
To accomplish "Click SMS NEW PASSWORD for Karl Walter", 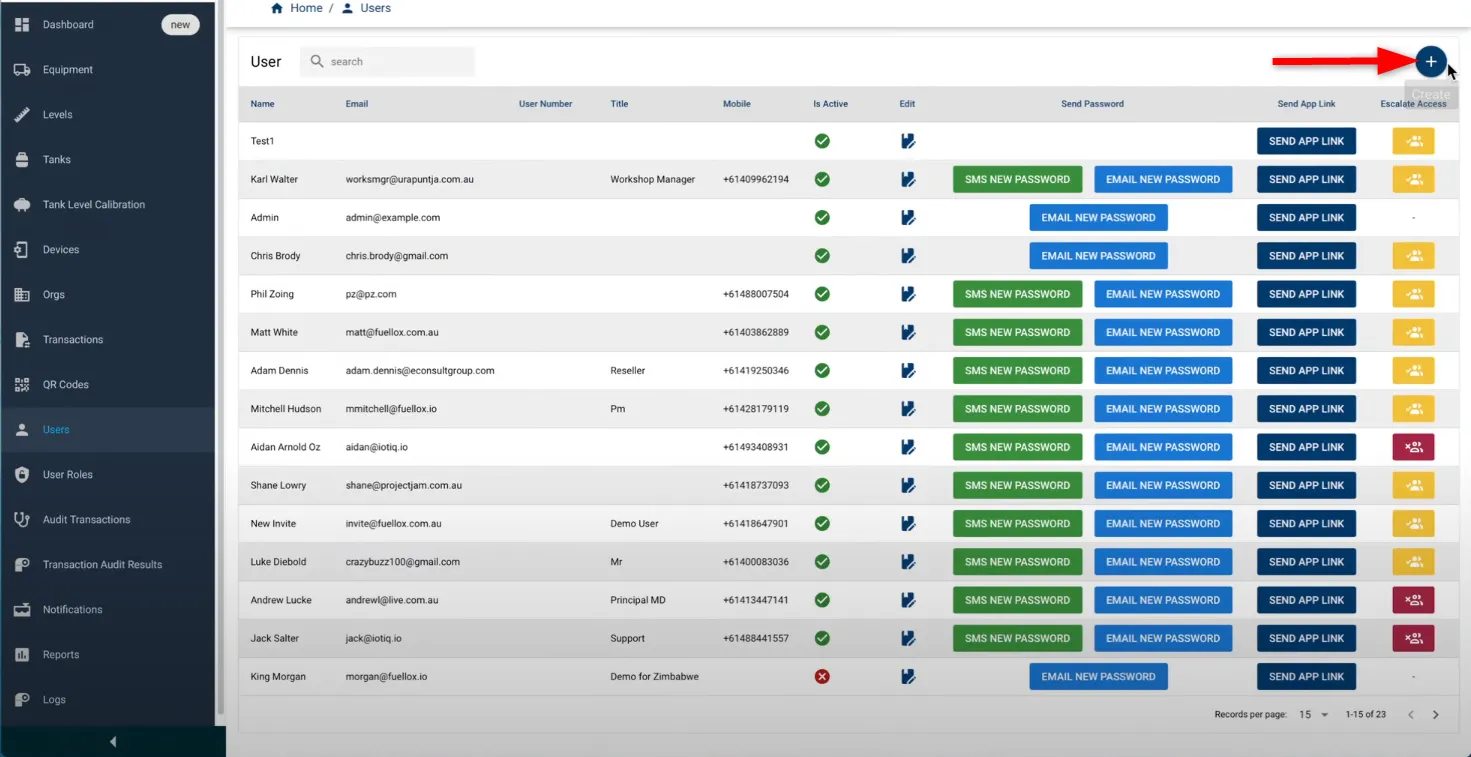I will click(1017, 180).
